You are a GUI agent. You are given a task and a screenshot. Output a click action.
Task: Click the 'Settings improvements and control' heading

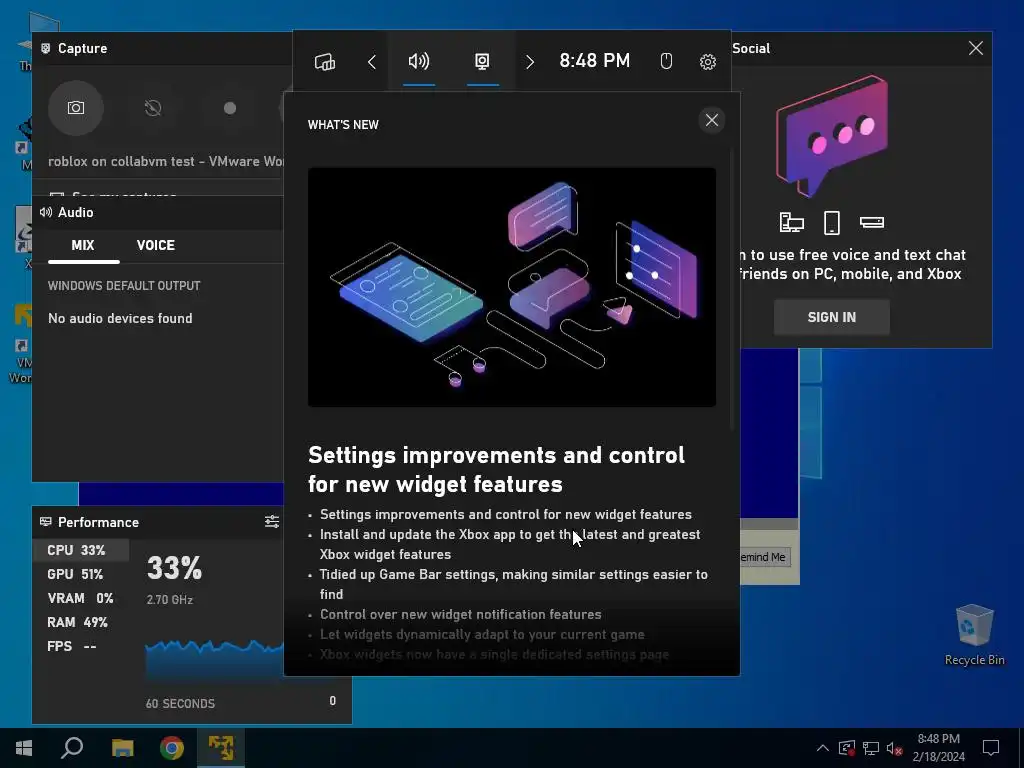pyautogui.click(x=496, y=470)
